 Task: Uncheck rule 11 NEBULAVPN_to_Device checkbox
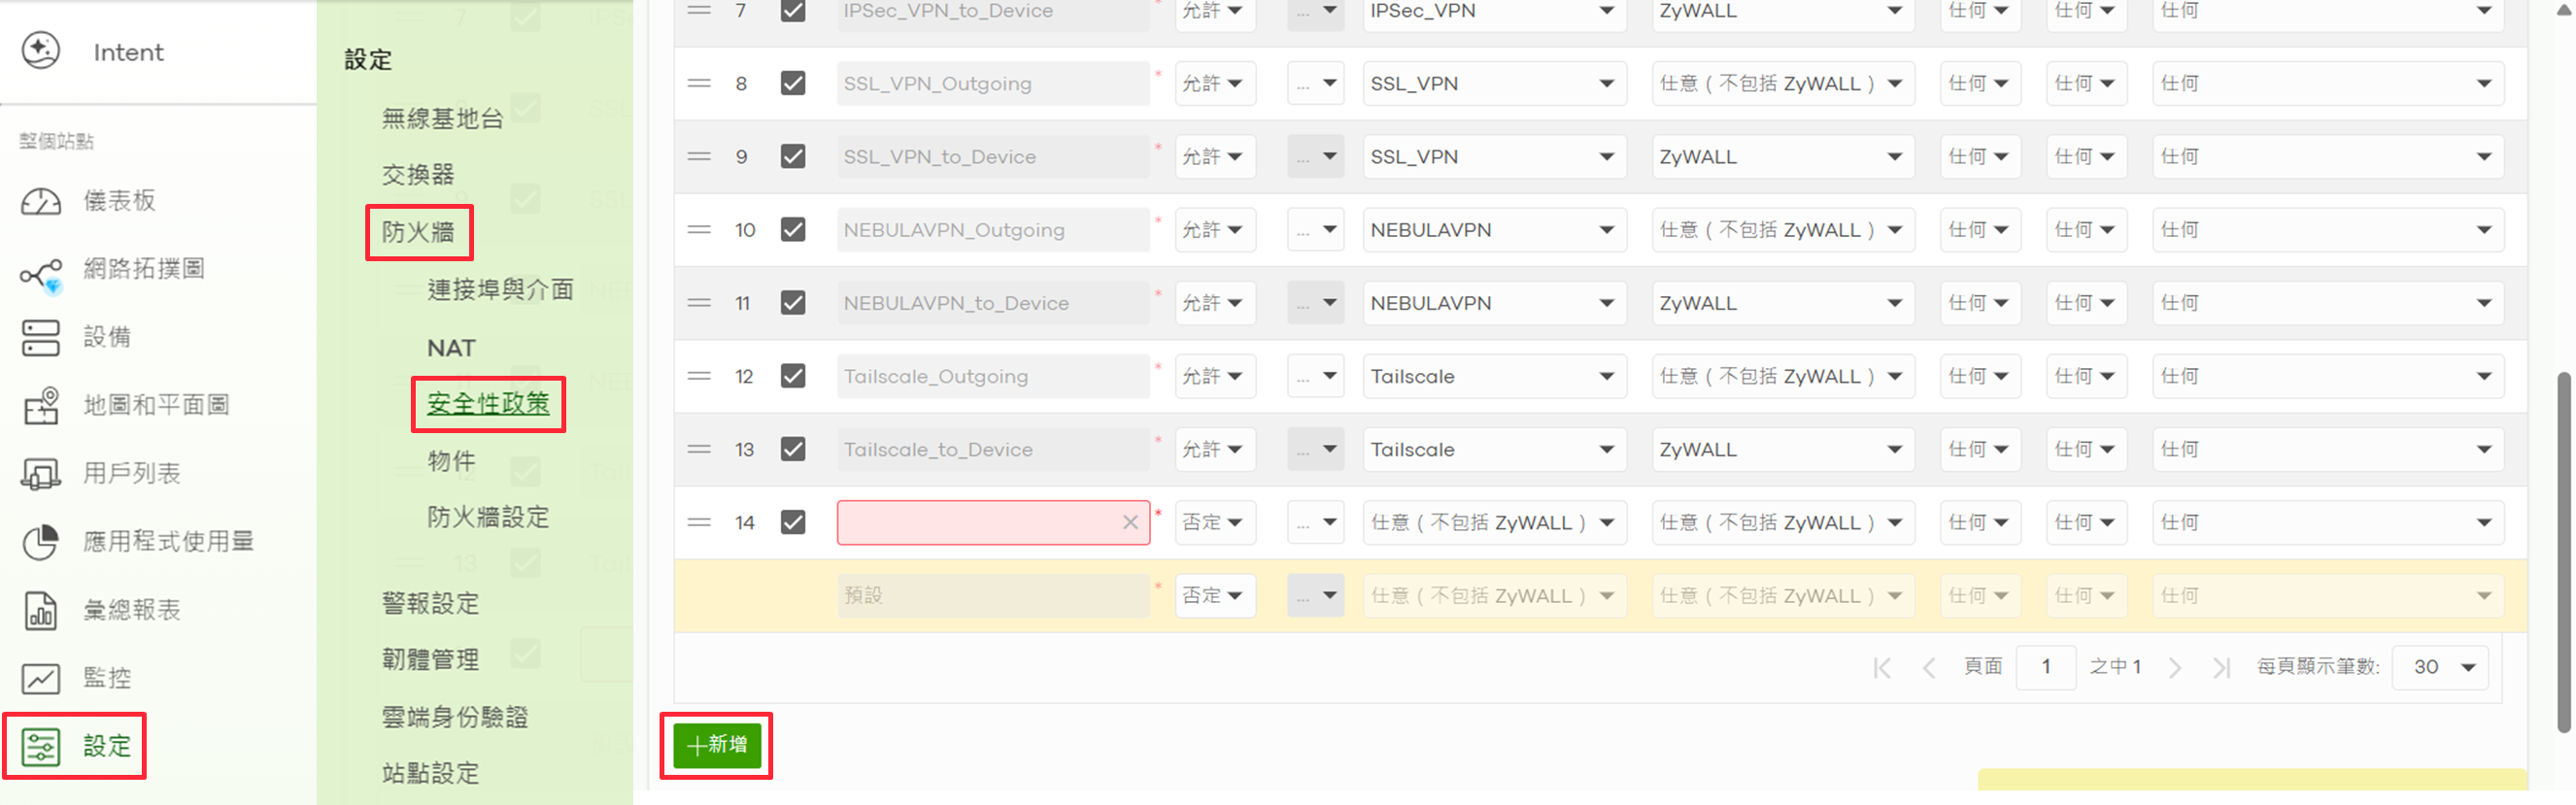pos(793,302)
